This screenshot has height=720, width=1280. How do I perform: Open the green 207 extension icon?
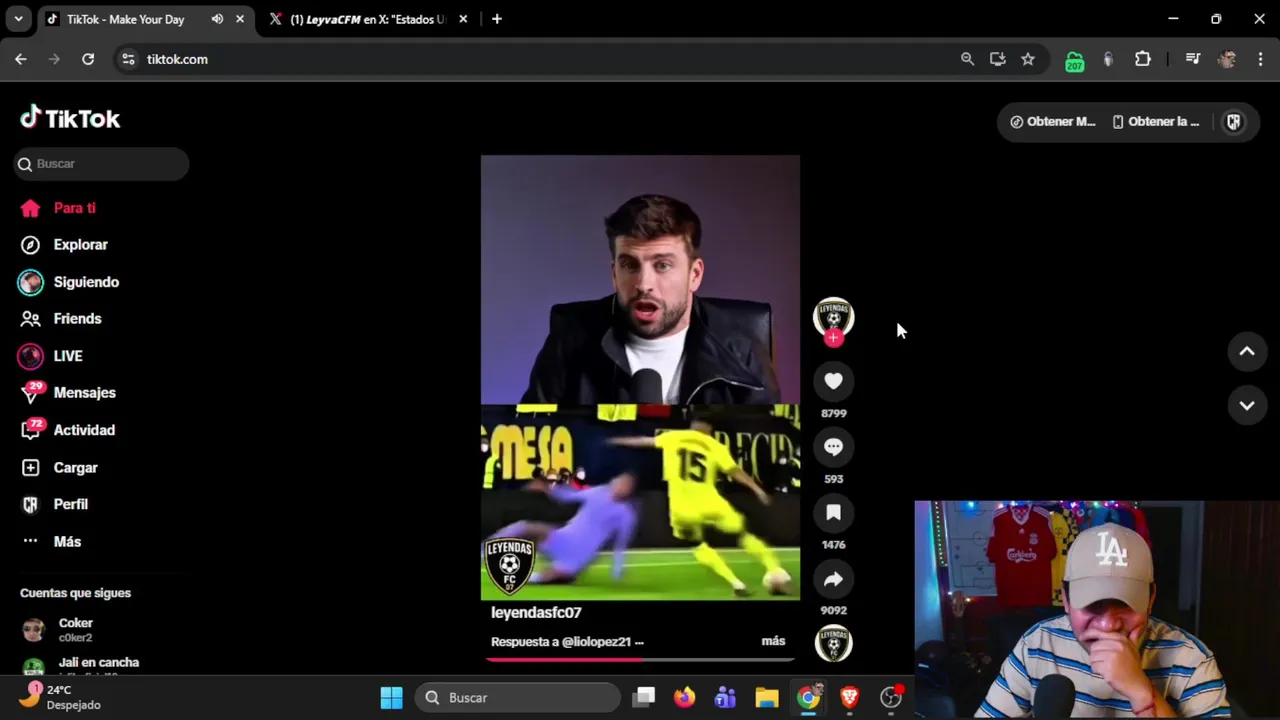pyautogui.click(x=1074, y=60)
